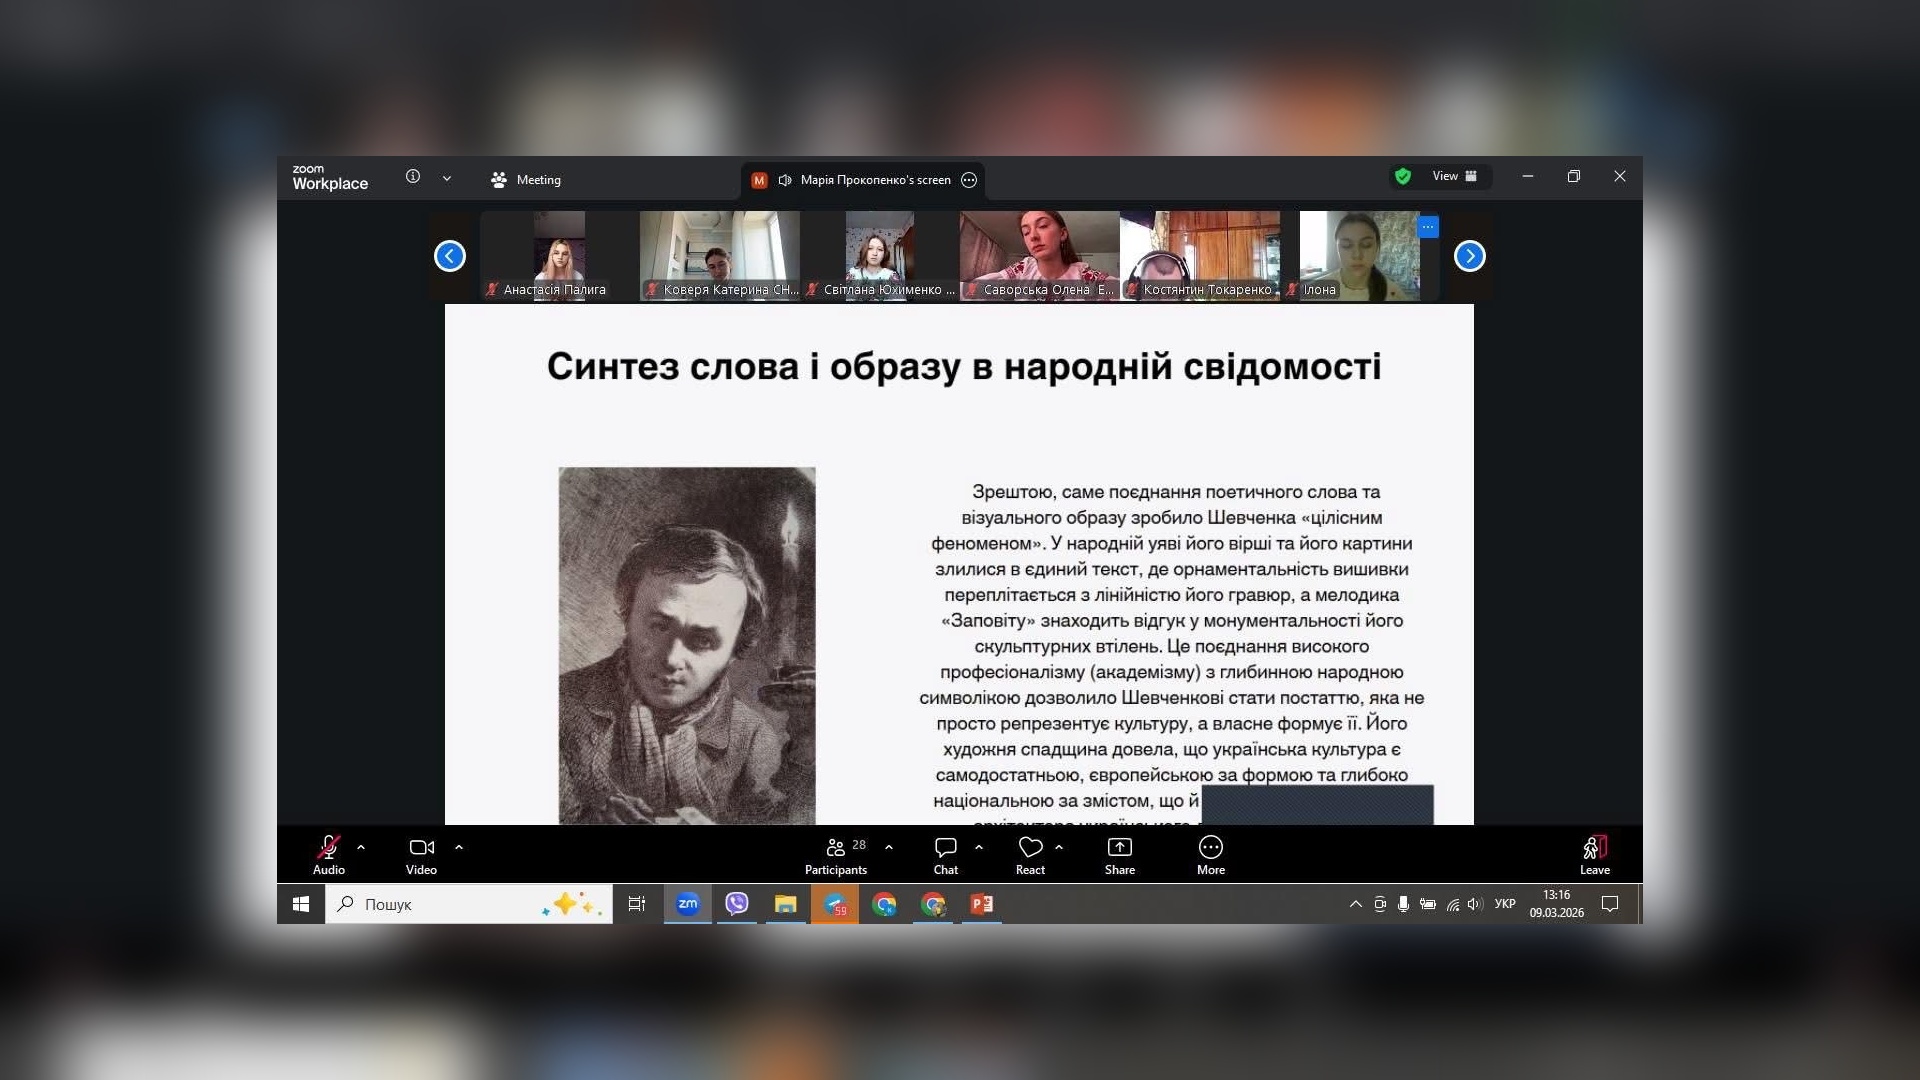Open the React emoji menu
This screenshot has height=1080, width=1920.
click(x=1030, y=854)
